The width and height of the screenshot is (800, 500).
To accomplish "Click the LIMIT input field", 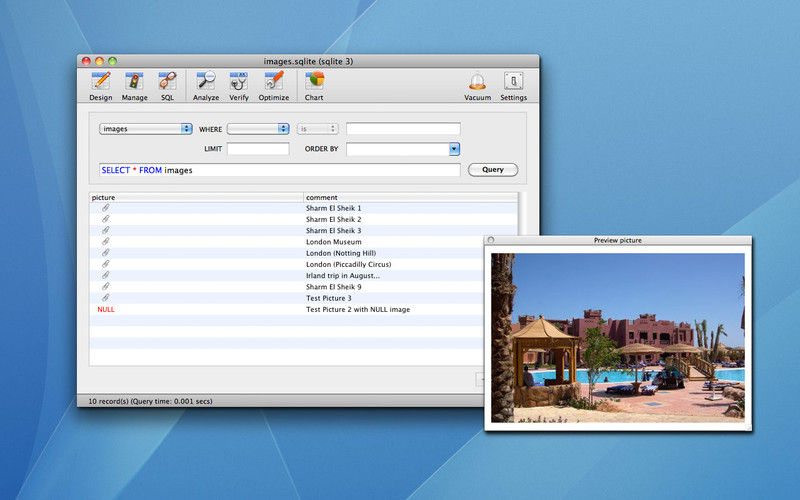I will 258,149.
